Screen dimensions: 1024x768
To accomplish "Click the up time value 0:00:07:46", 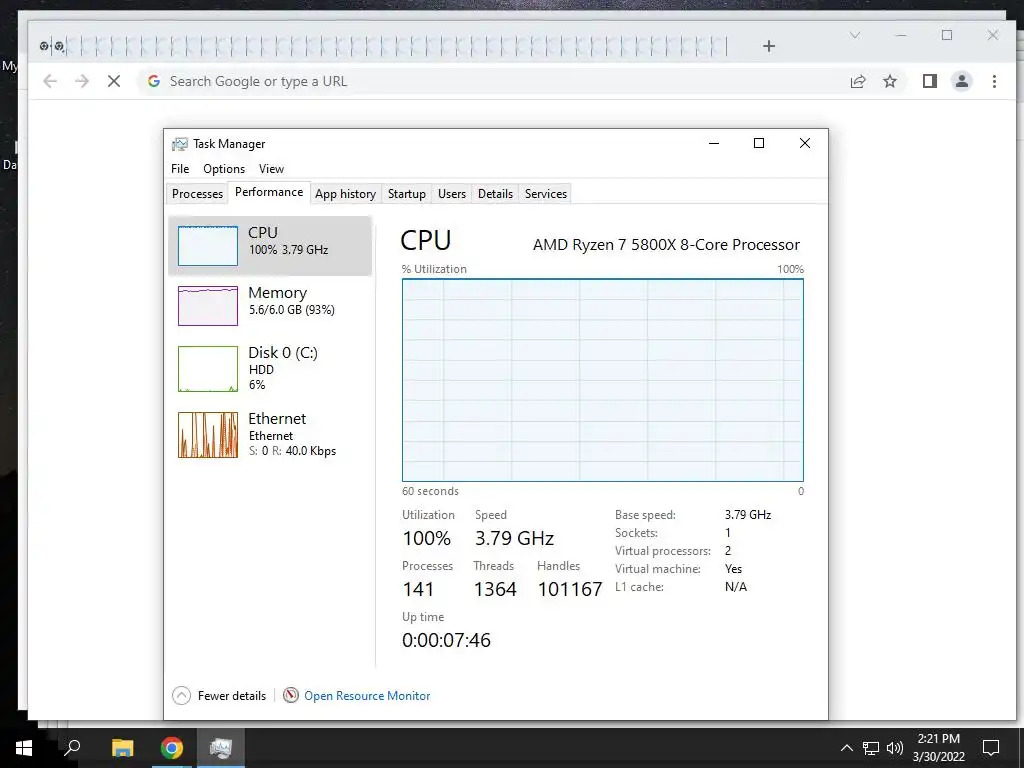I will point(446,640).
